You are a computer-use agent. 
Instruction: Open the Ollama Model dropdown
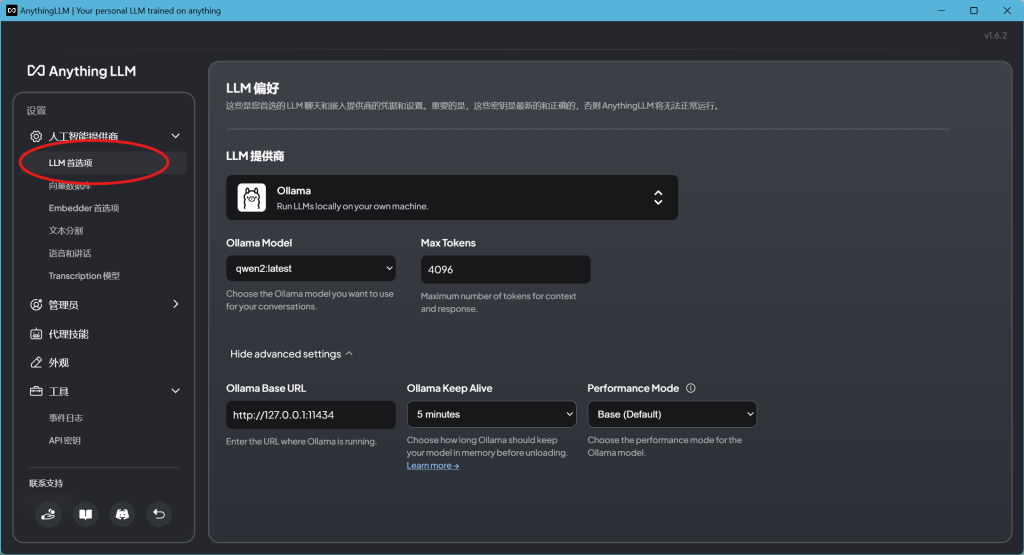pyautogui.click(x=311, y=268)
